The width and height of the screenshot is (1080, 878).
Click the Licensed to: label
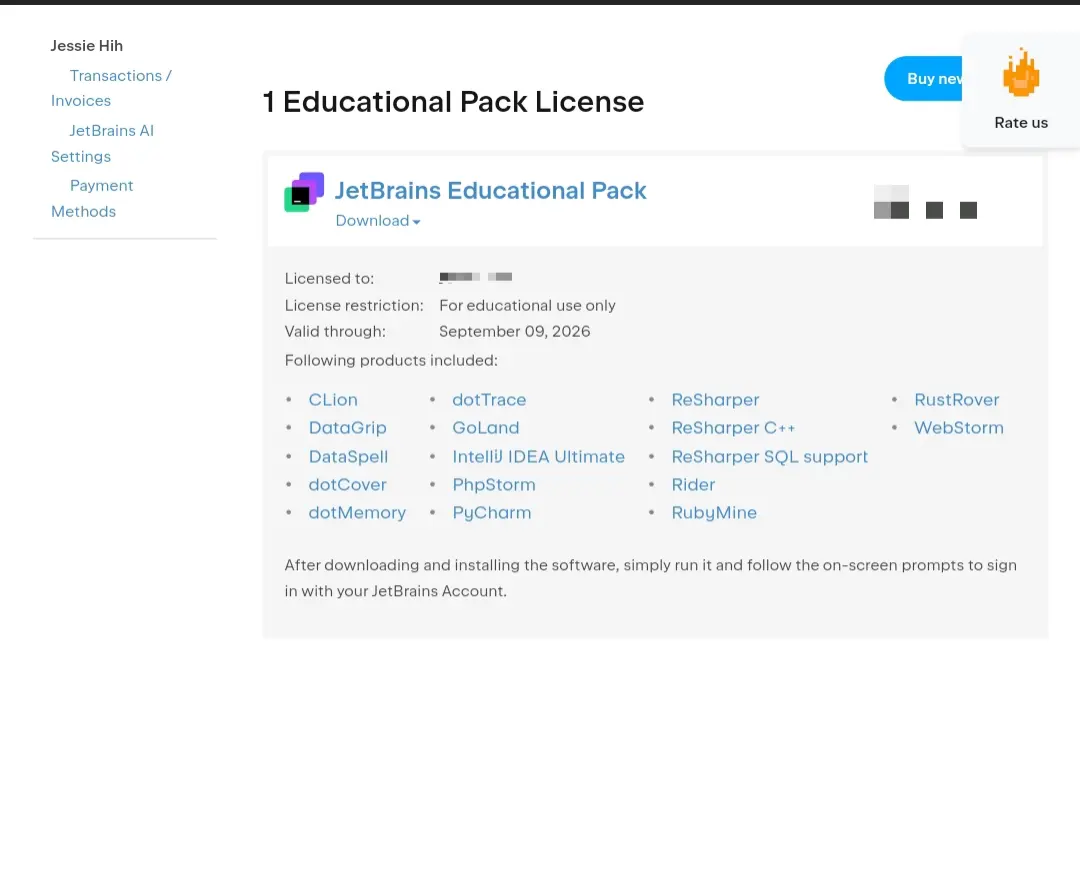click(x=329, y=278)
